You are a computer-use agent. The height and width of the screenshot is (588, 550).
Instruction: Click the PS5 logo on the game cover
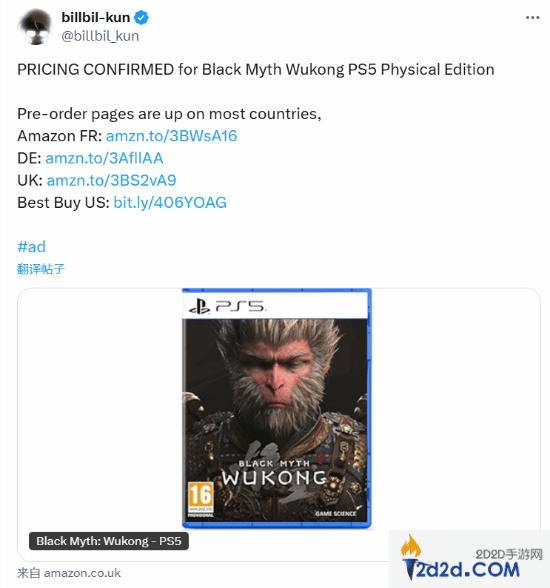coord(227,306)
